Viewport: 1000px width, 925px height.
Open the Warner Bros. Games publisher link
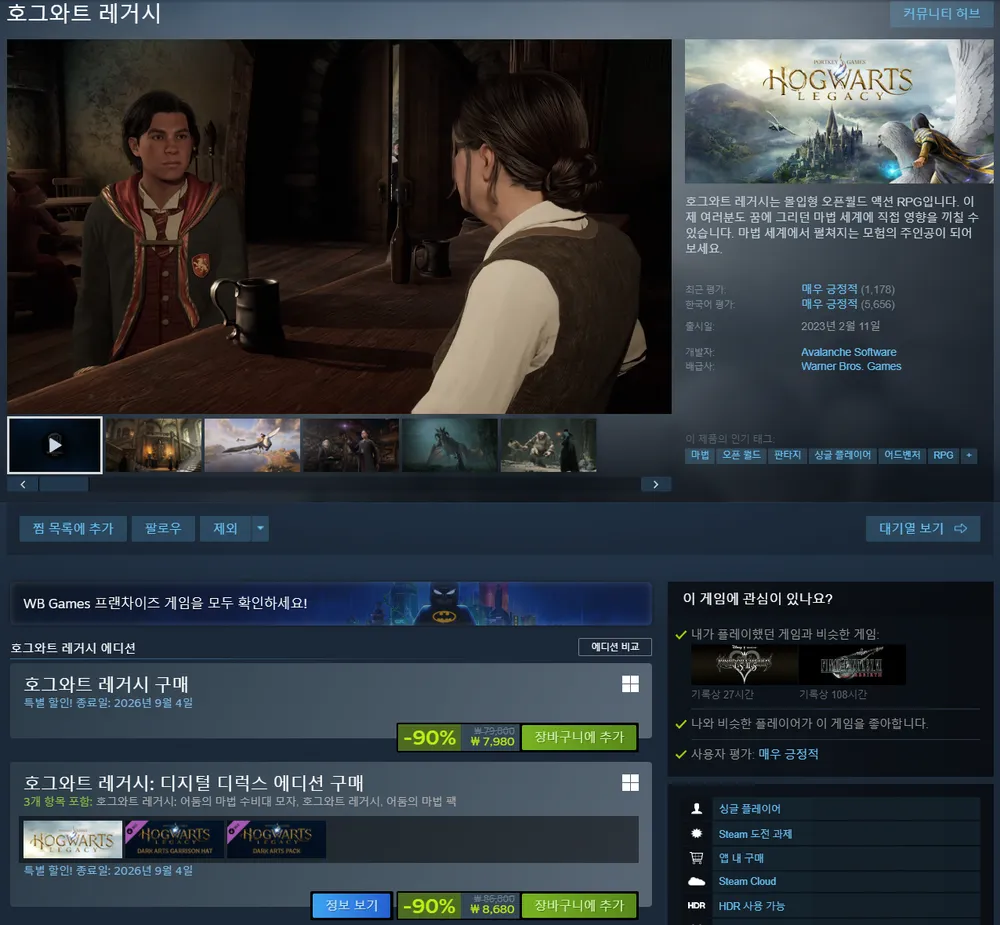coord(851,366)
